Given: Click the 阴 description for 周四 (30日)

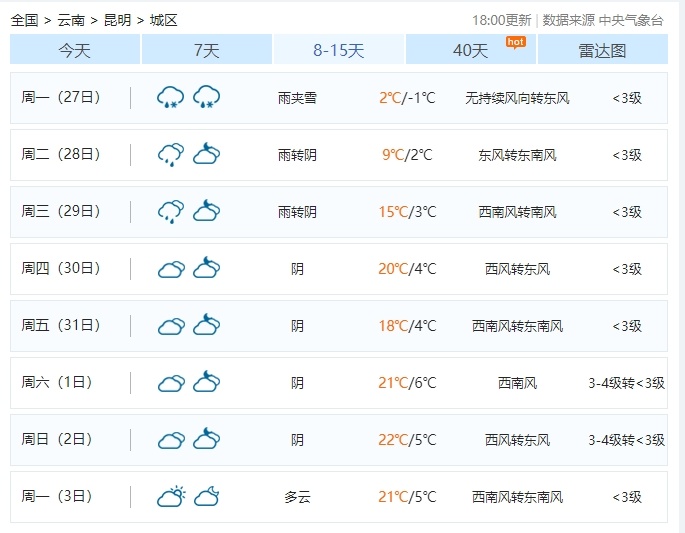Looking at the screenshot, I should 297,269.
